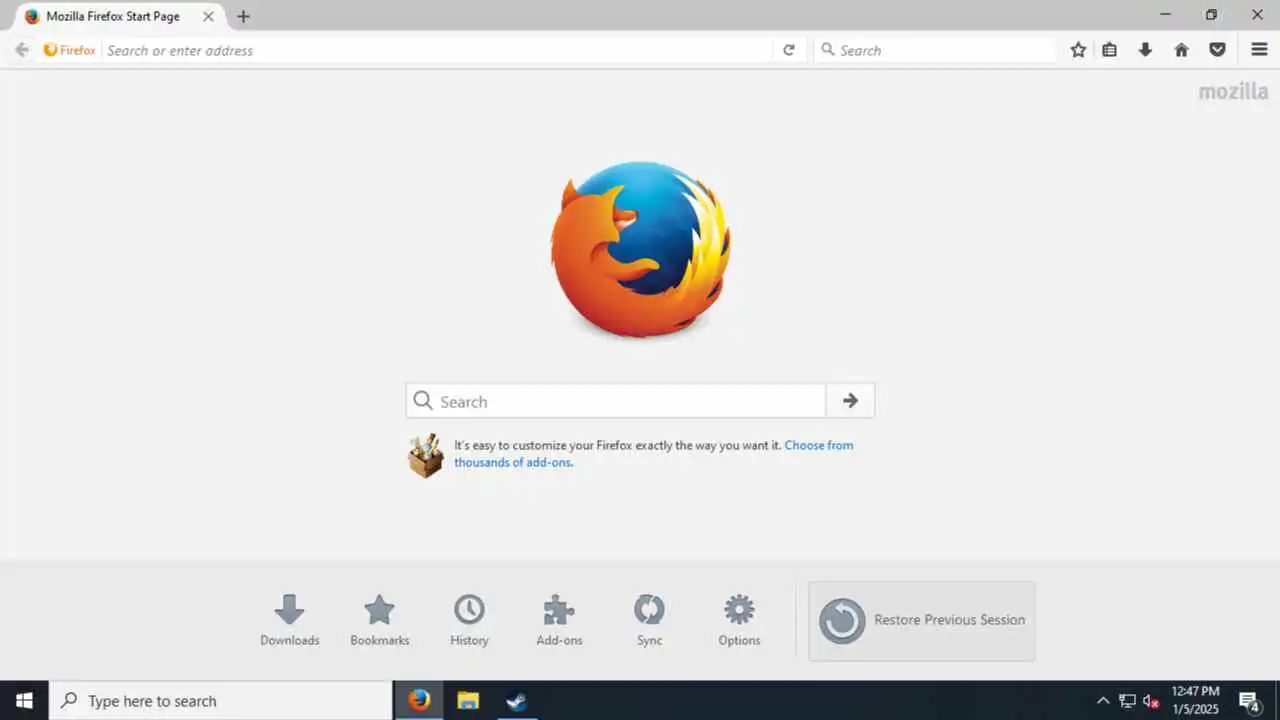Open the clock showing 12:47 PM
This screenshot has width=1280, height=720.
pos(1196,700)
